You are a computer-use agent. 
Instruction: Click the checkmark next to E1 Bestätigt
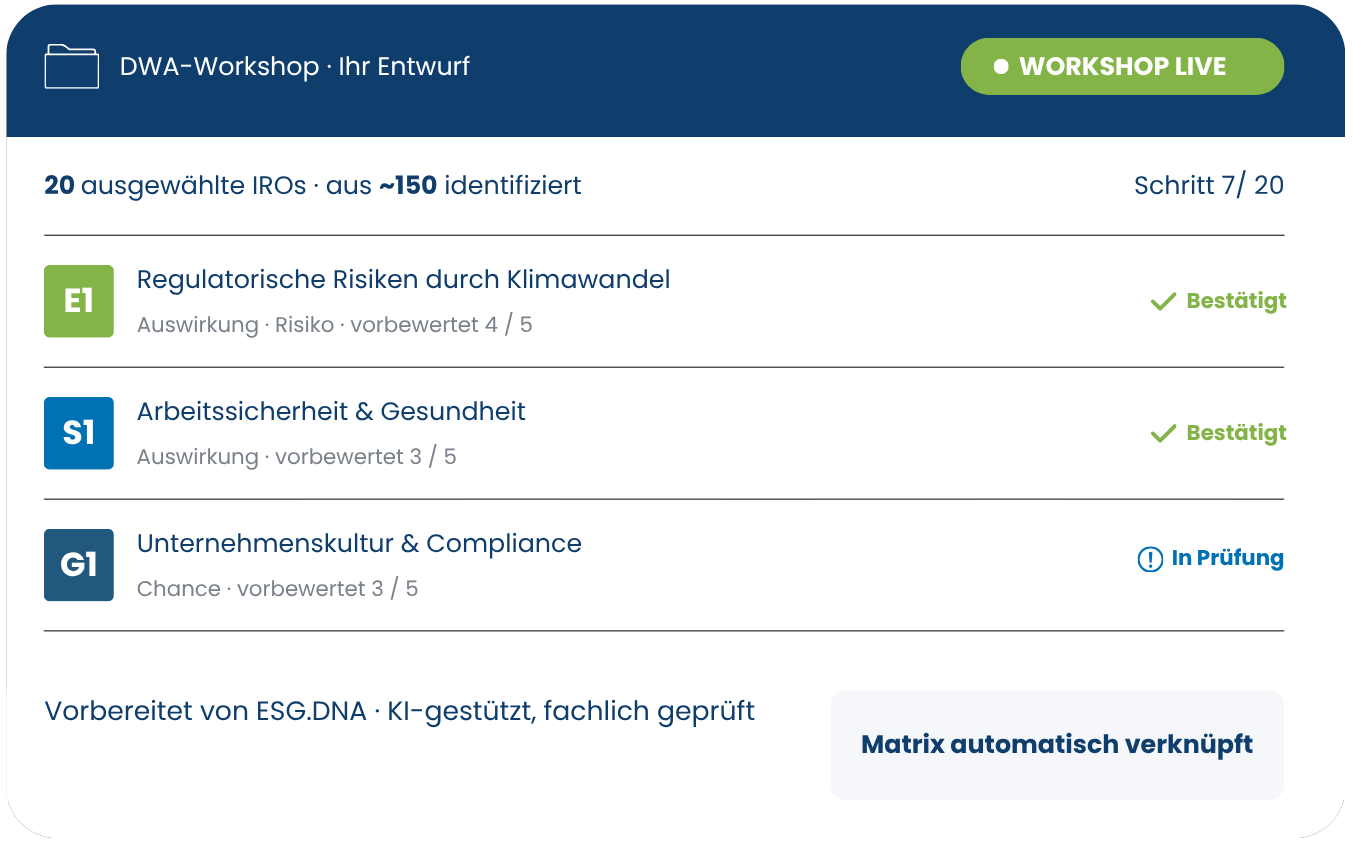pyautogui.click(x=1163, y=301)
